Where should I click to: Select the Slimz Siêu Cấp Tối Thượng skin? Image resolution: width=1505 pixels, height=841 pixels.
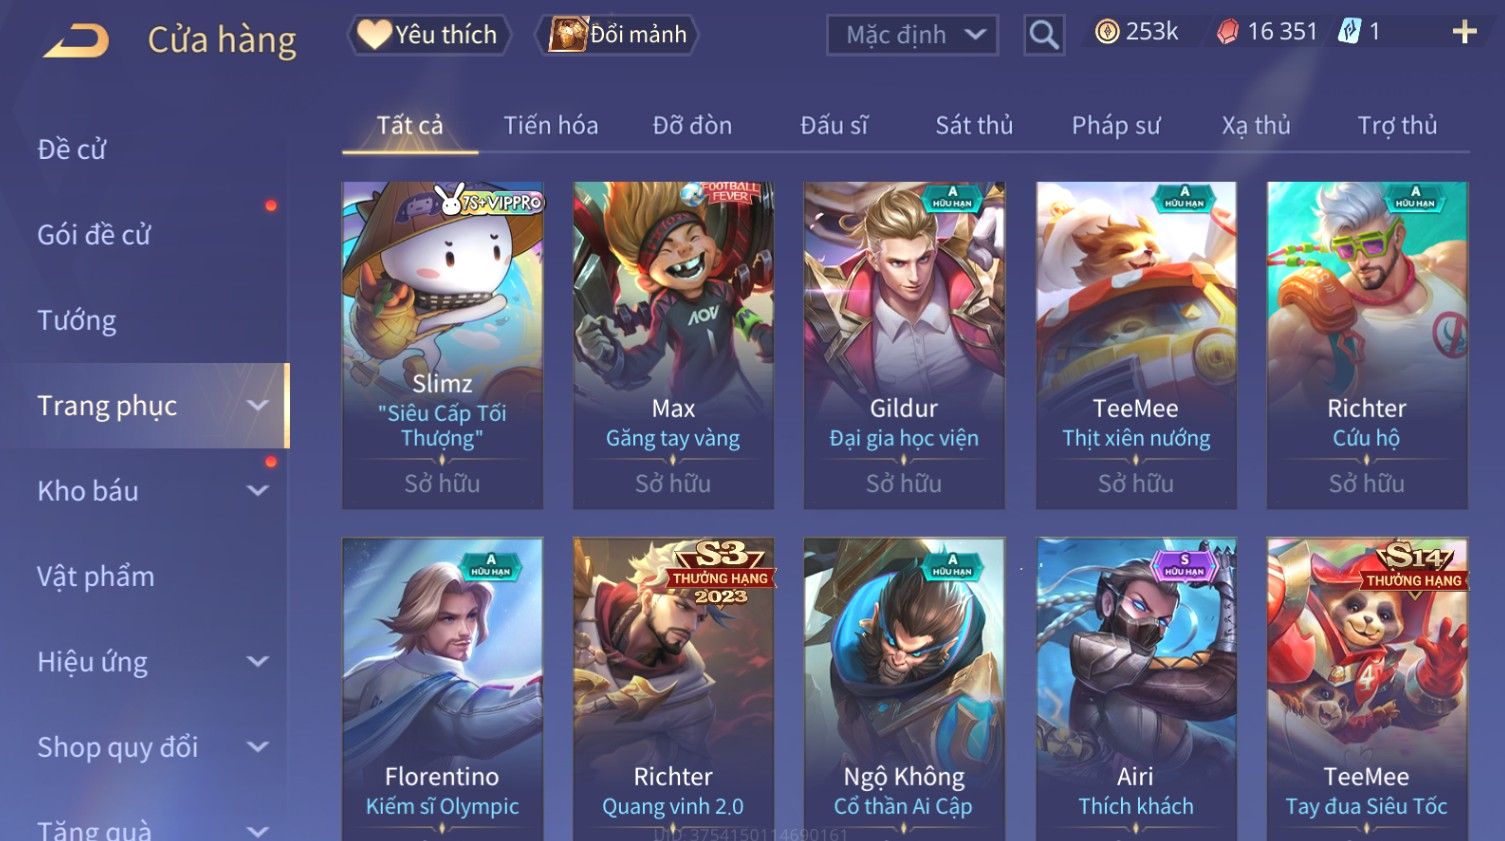point(442,345)
